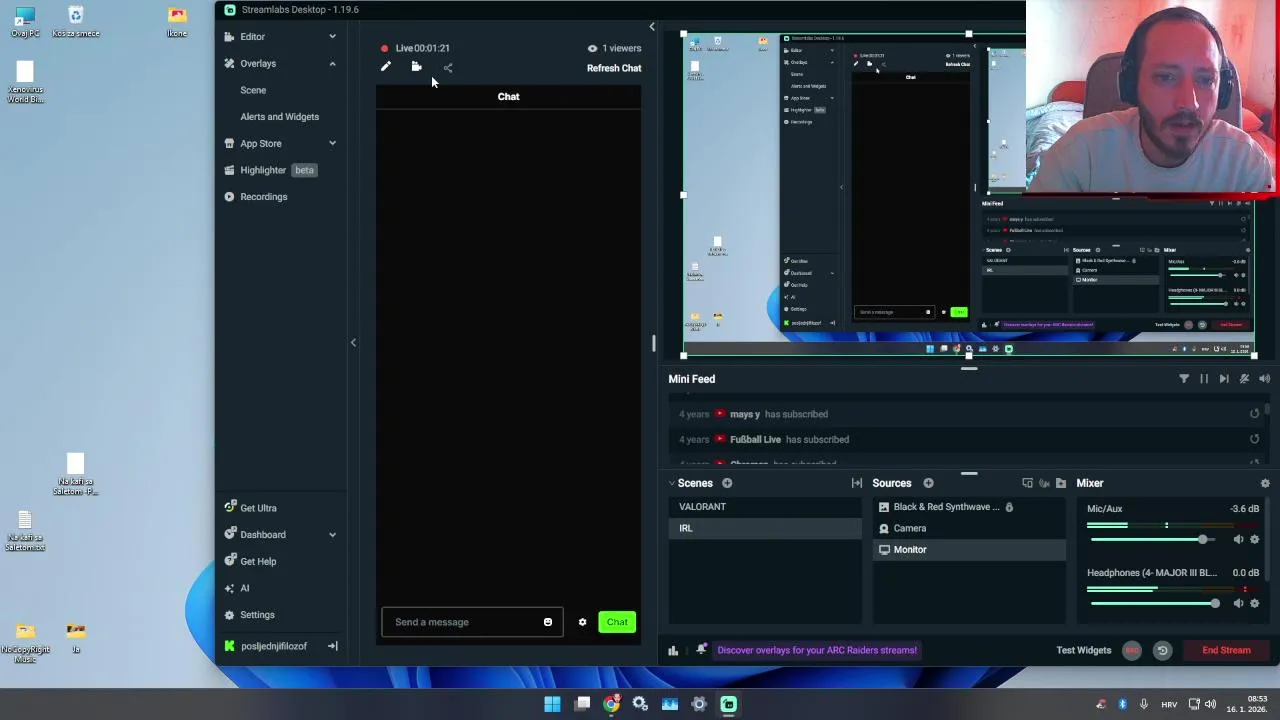Open performance stats bar chart icon
This screenshot has height=720, width=1280.
pos(673,650)
